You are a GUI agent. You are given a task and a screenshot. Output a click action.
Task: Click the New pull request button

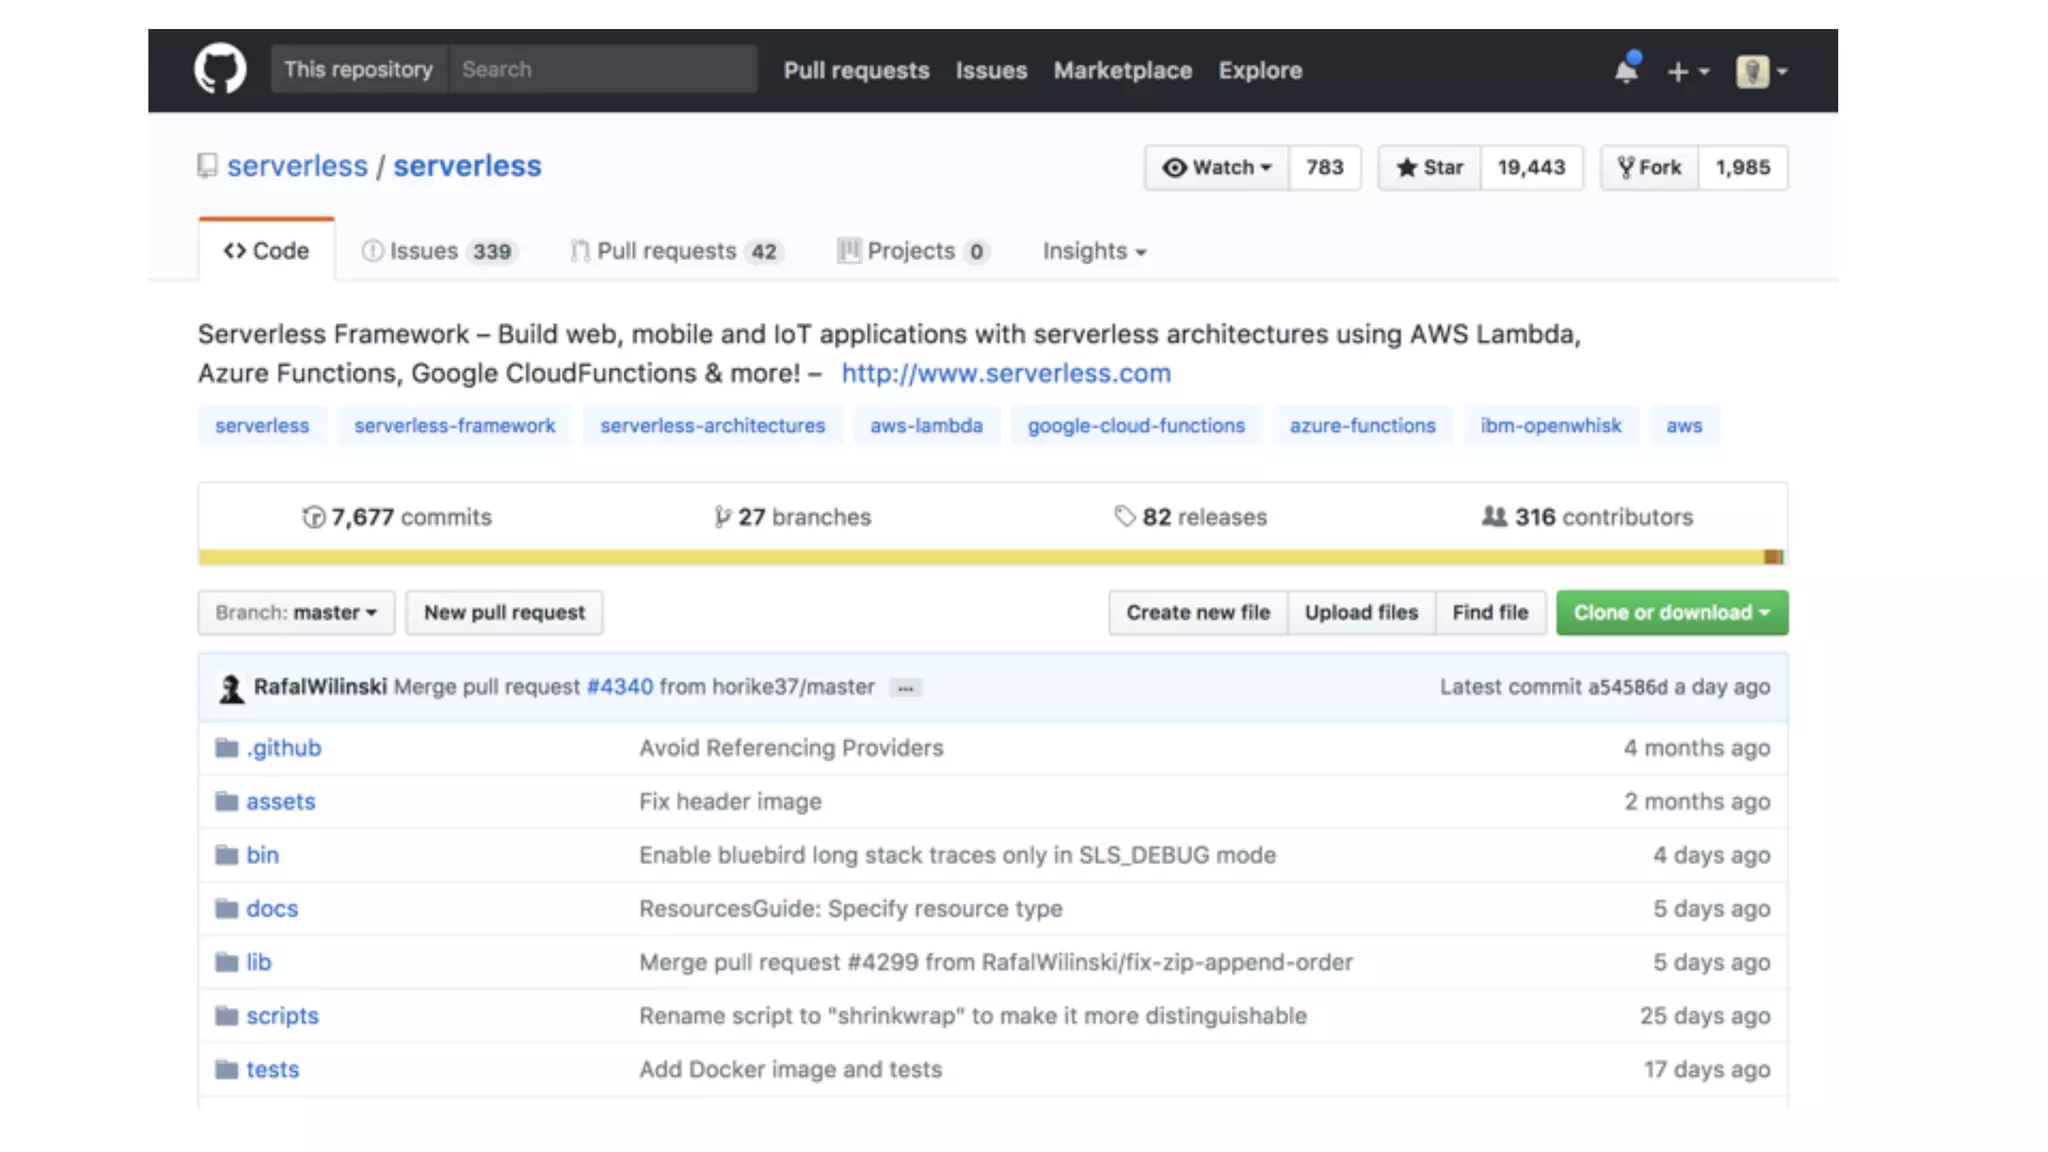[504, 613]
